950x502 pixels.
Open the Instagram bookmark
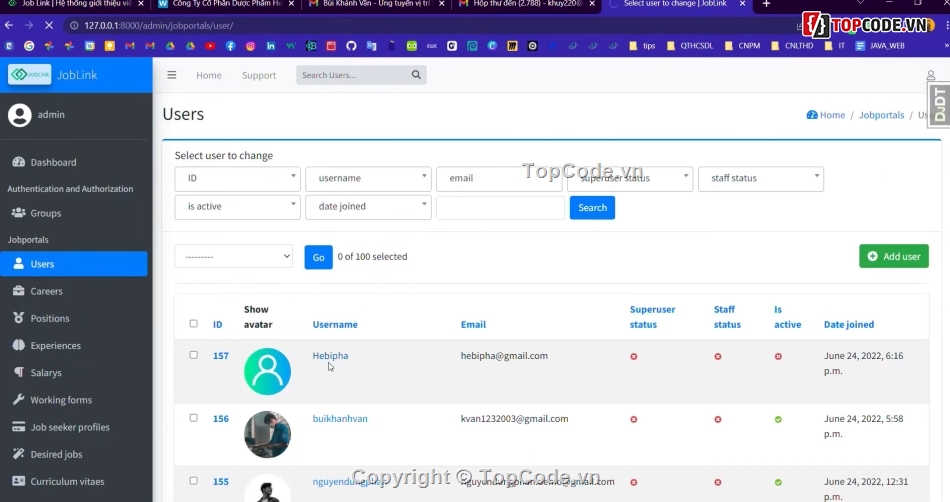pos(250,45)
